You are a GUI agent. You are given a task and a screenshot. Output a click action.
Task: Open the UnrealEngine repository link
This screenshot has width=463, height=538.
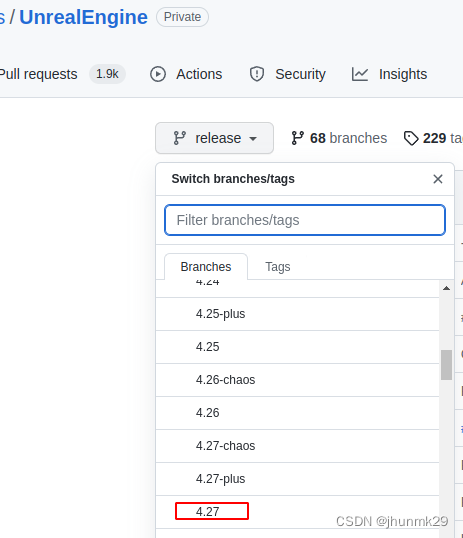tap(83, 17)
